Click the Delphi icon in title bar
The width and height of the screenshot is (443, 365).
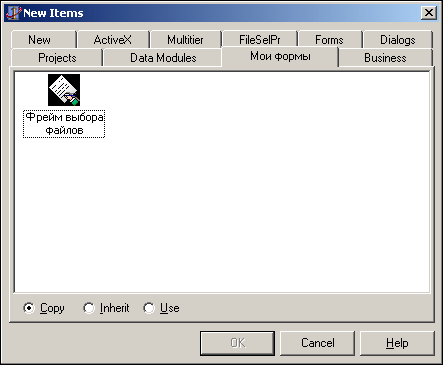13,13
